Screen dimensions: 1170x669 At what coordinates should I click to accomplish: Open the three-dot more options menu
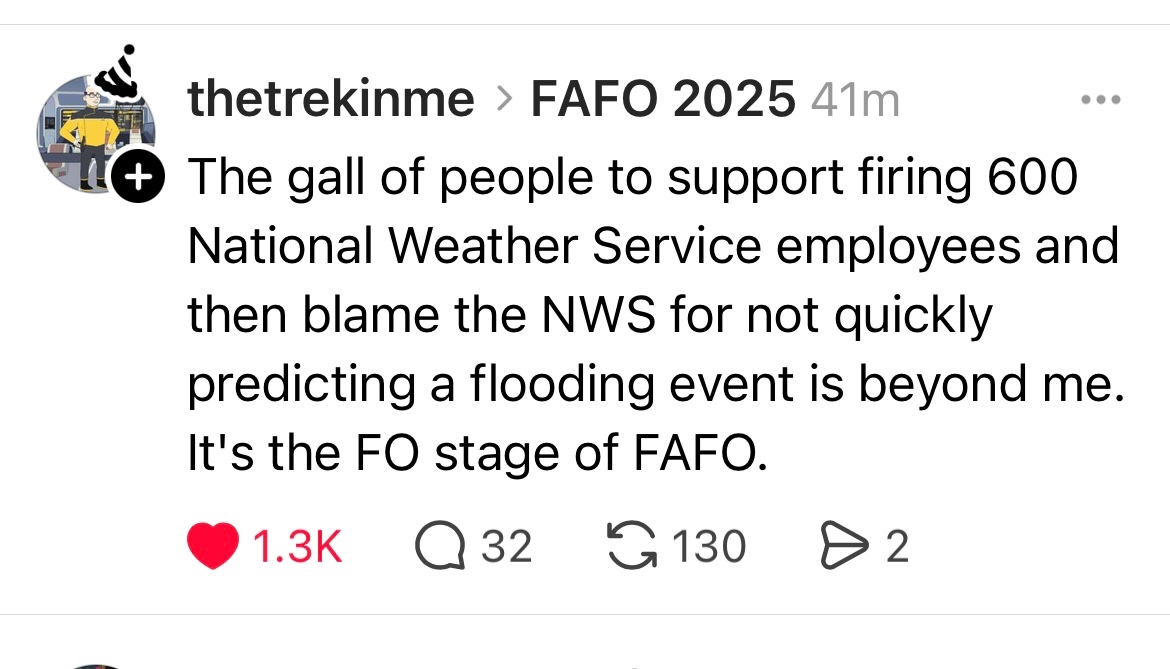pos(1102,100)
